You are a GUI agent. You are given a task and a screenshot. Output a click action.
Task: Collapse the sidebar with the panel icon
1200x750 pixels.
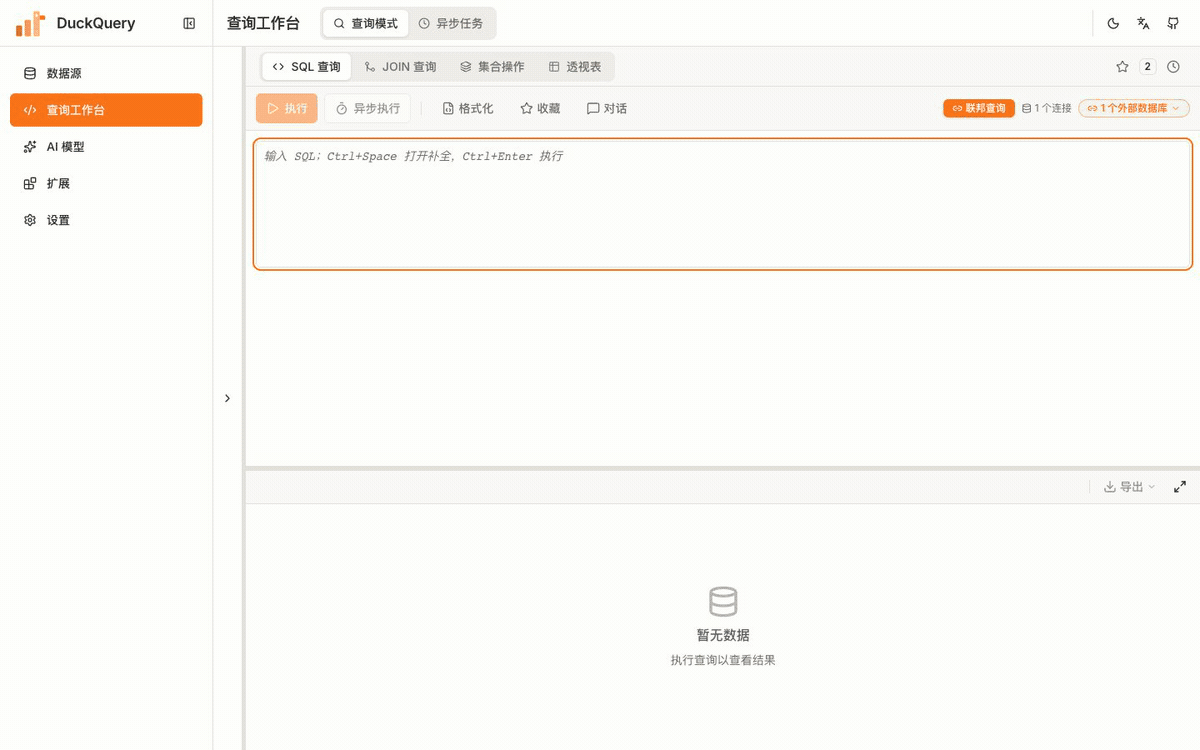[189, 23]
